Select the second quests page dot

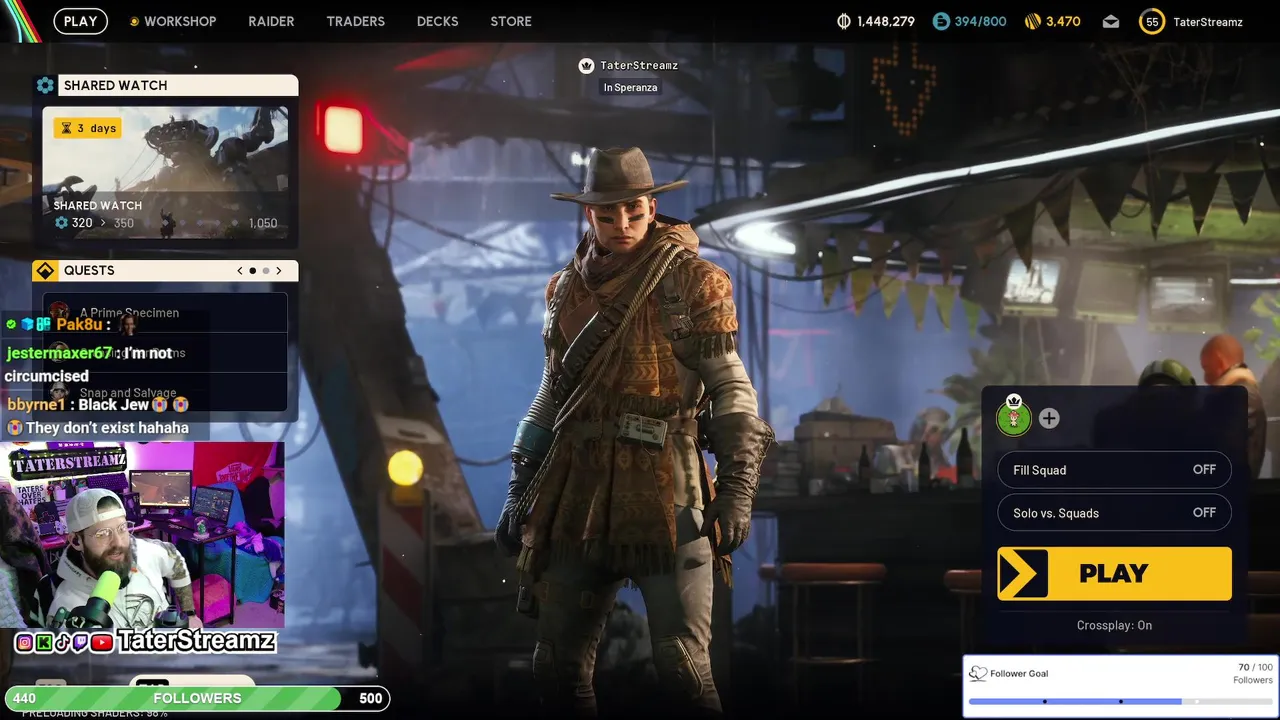click(266, 270)
